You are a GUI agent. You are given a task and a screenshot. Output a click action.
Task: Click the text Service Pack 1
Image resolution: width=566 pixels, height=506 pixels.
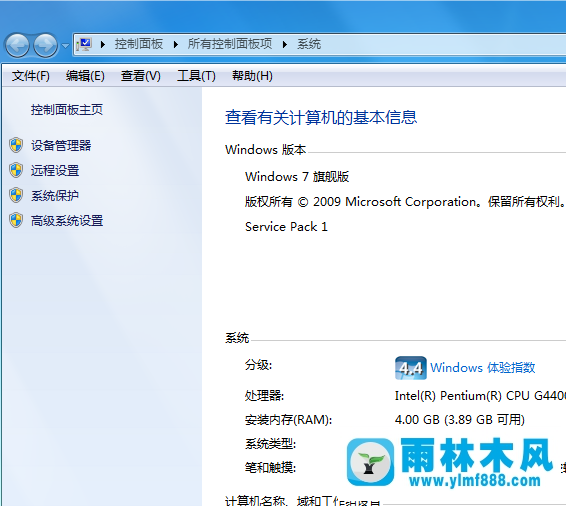(x=286, y=227)
